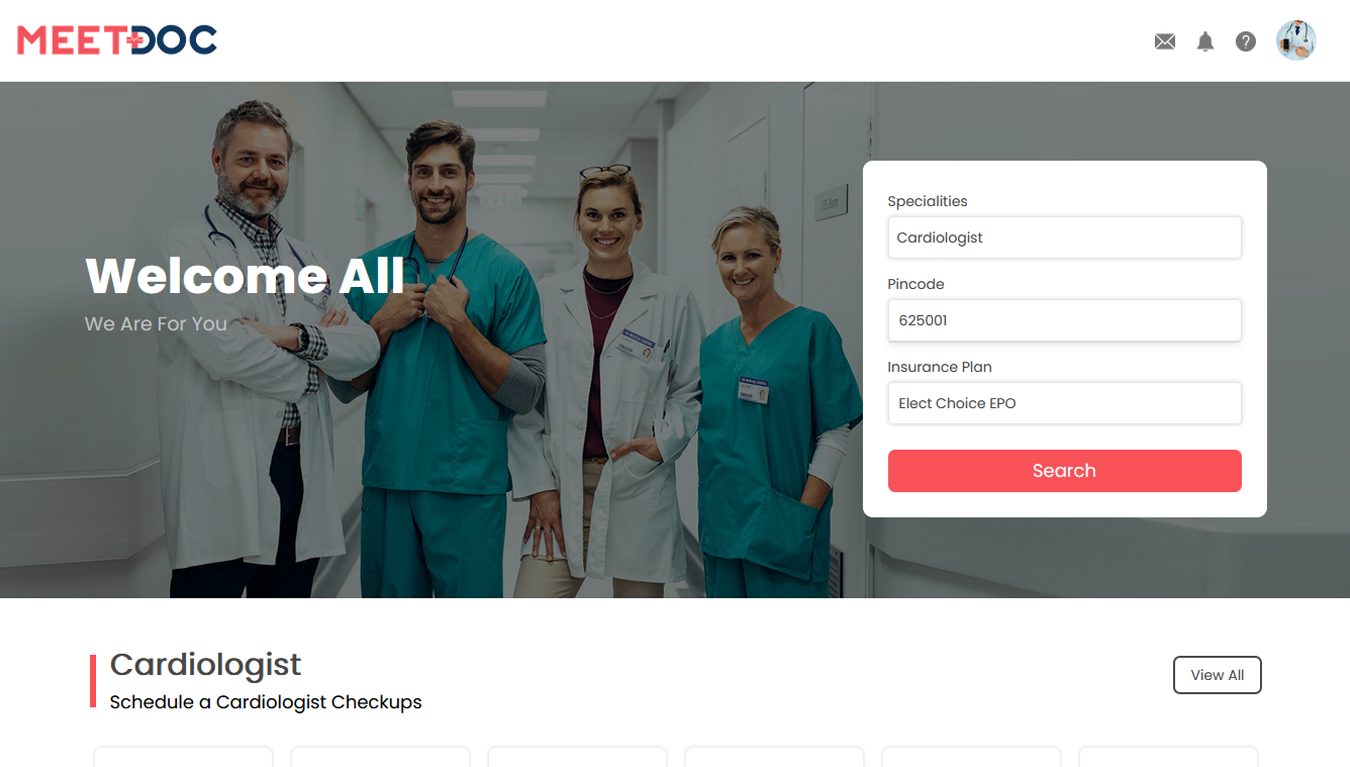Click the red Search button
The image size is (1350, 767).
(x=1064, y=471)
